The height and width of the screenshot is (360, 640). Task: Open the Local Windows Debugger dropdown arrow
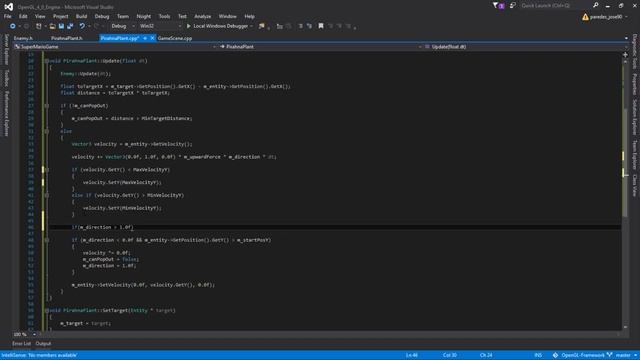251,26
